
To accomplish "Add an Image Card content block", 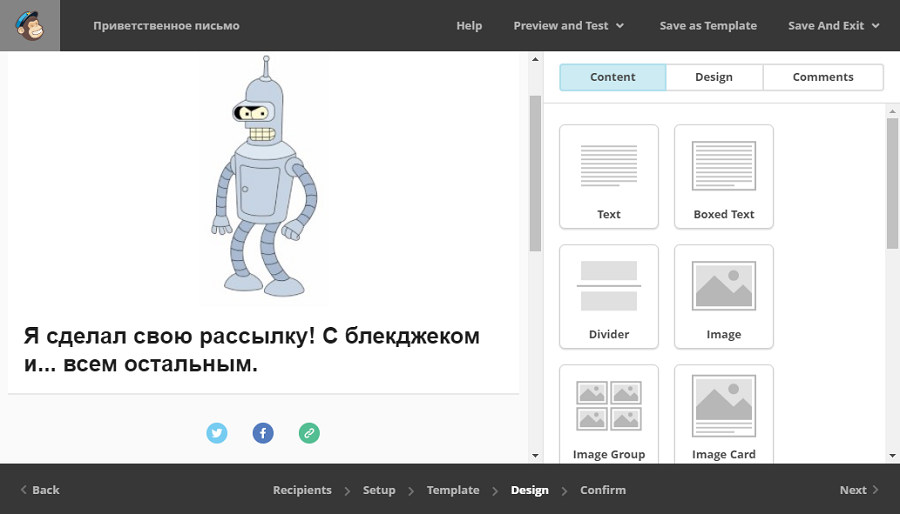I will tap(724, 414).
